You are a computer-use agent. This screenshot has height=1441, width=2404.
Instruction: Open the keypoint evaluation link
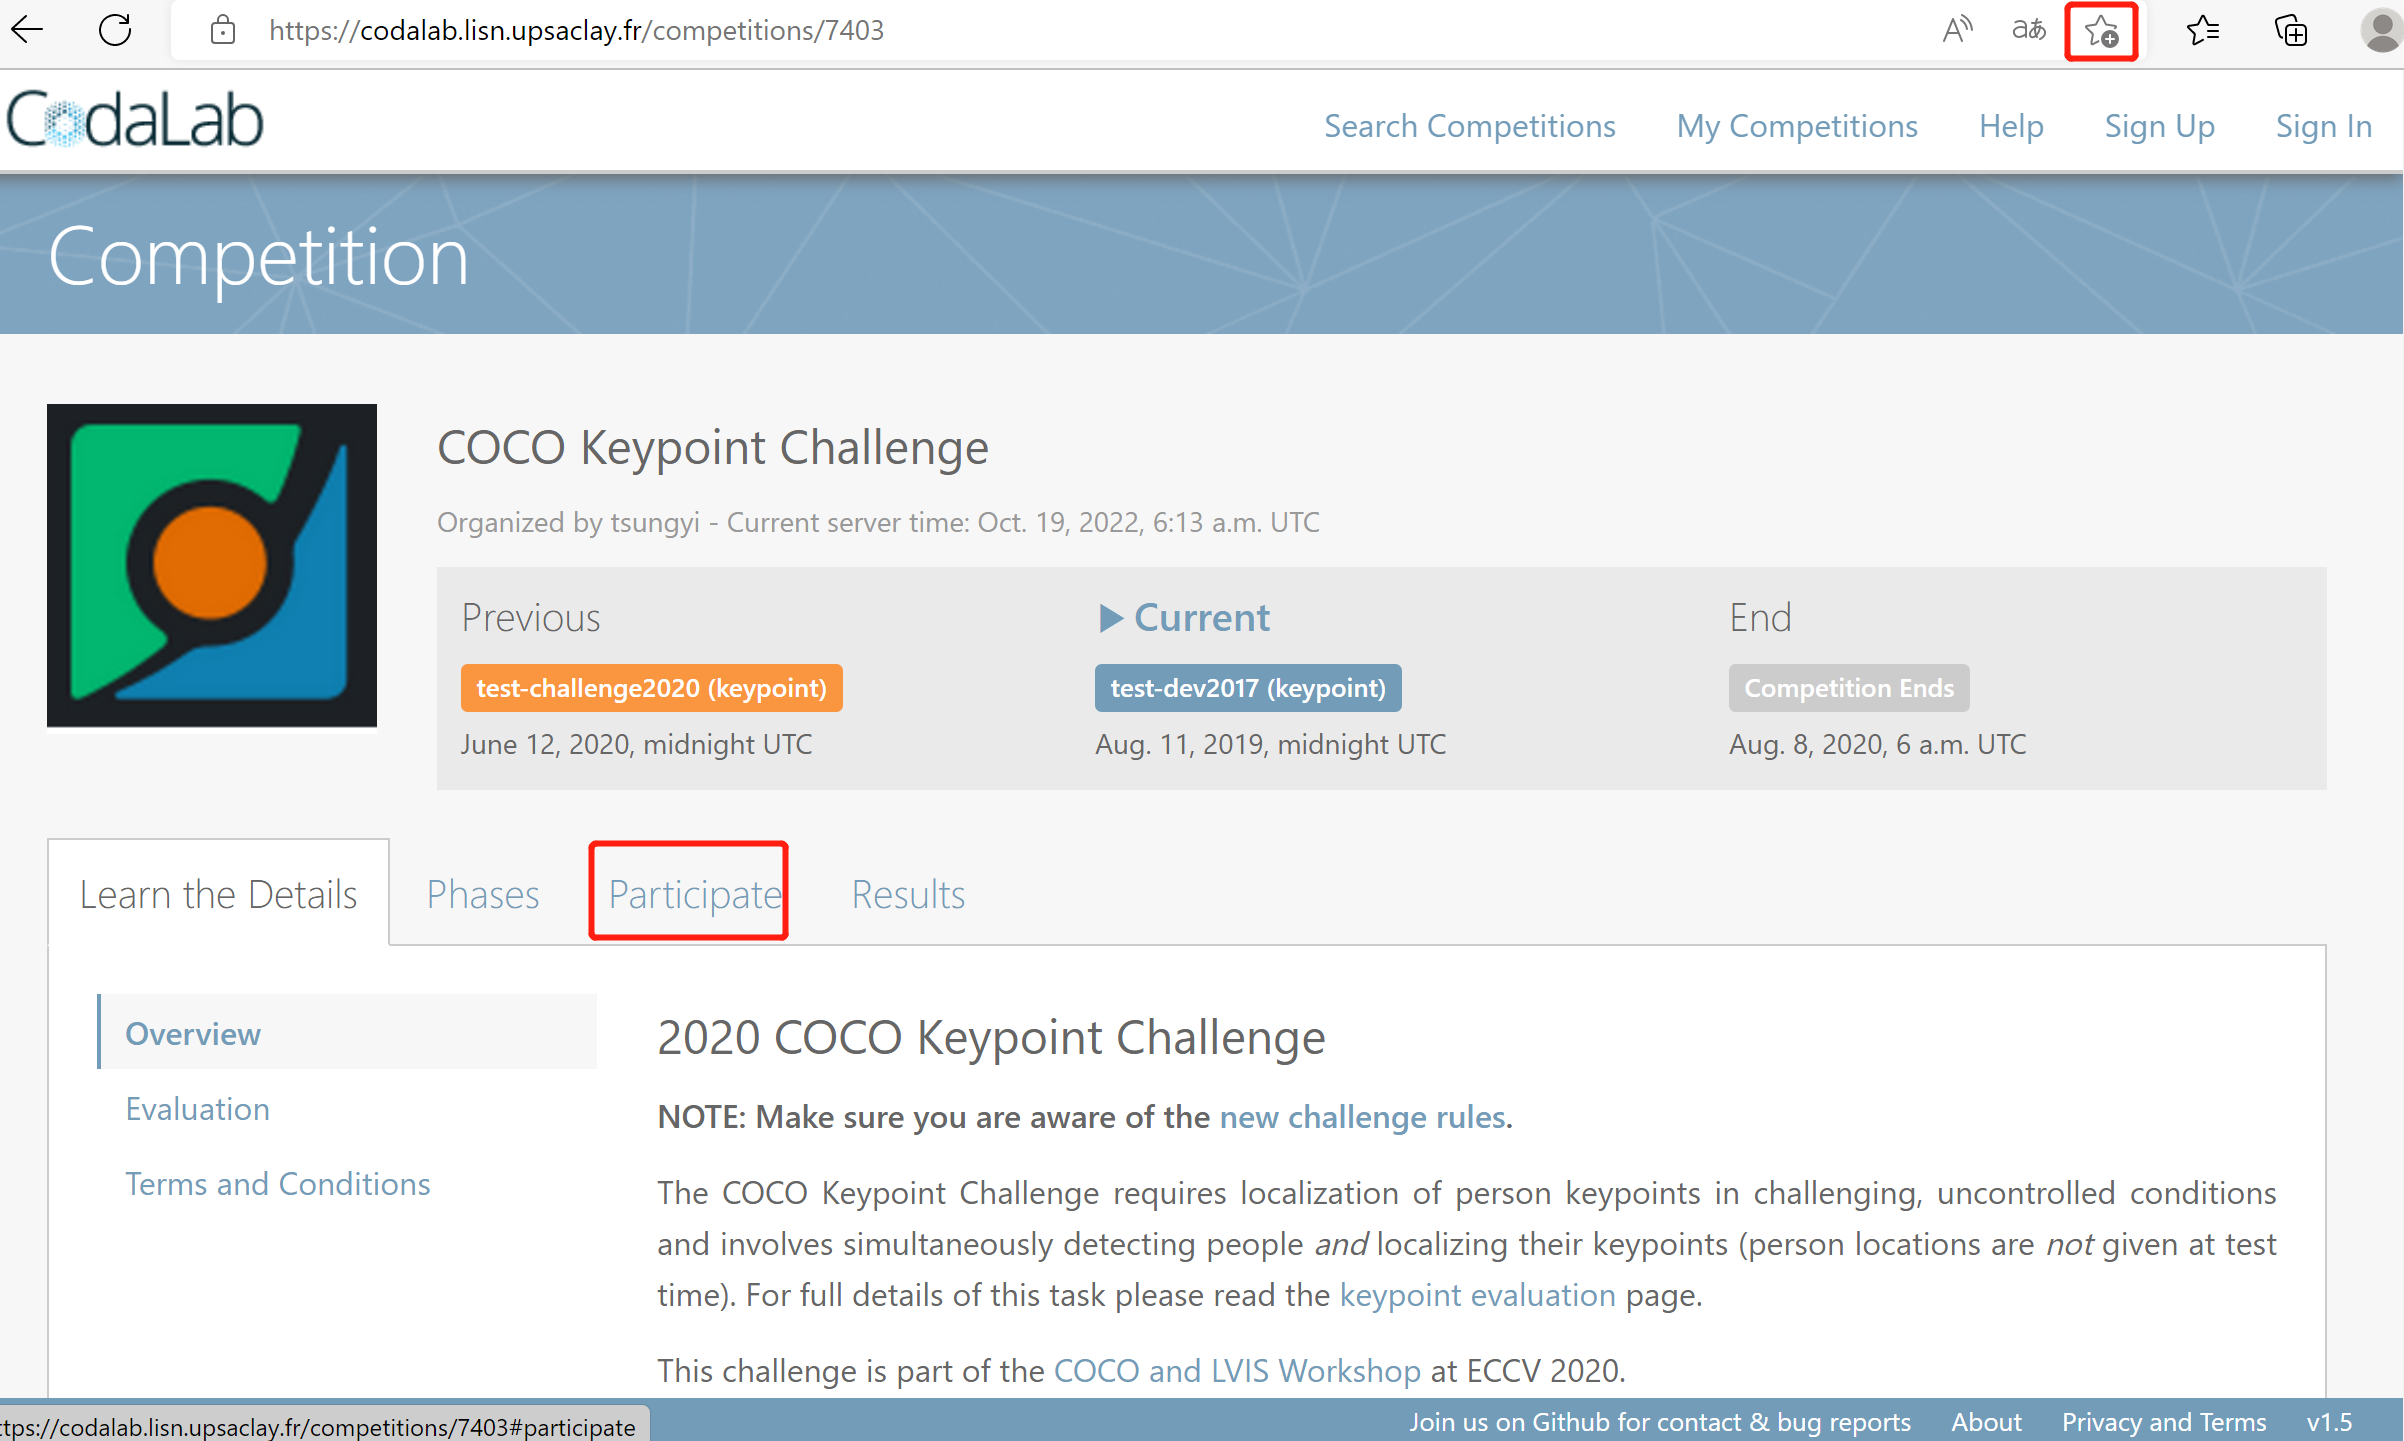[x=1477, y=1295]
